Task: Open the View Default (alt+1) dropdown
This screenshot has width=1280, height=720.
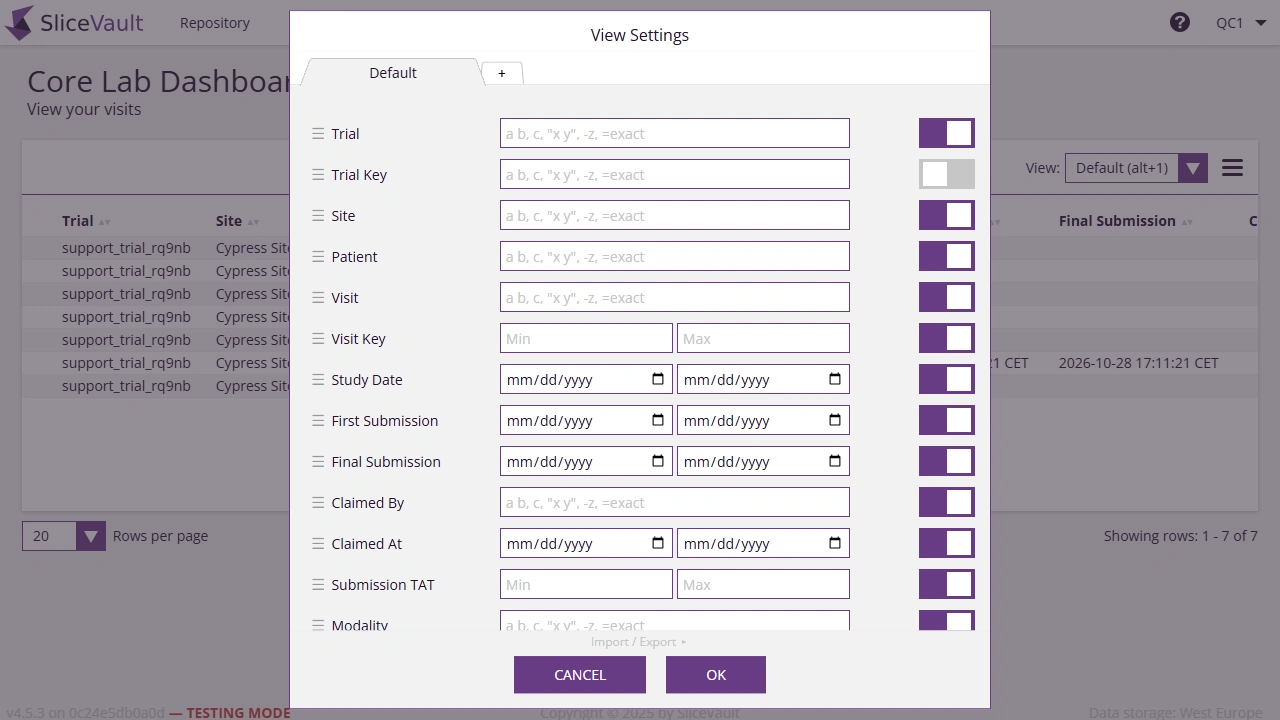Action: click(x=1136, y=168)
